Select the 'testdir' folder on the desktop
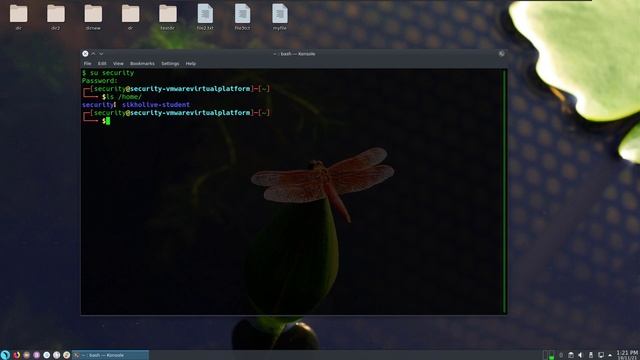Image resolution: width=640 pixels, height=360 pixels. [167, 17]
